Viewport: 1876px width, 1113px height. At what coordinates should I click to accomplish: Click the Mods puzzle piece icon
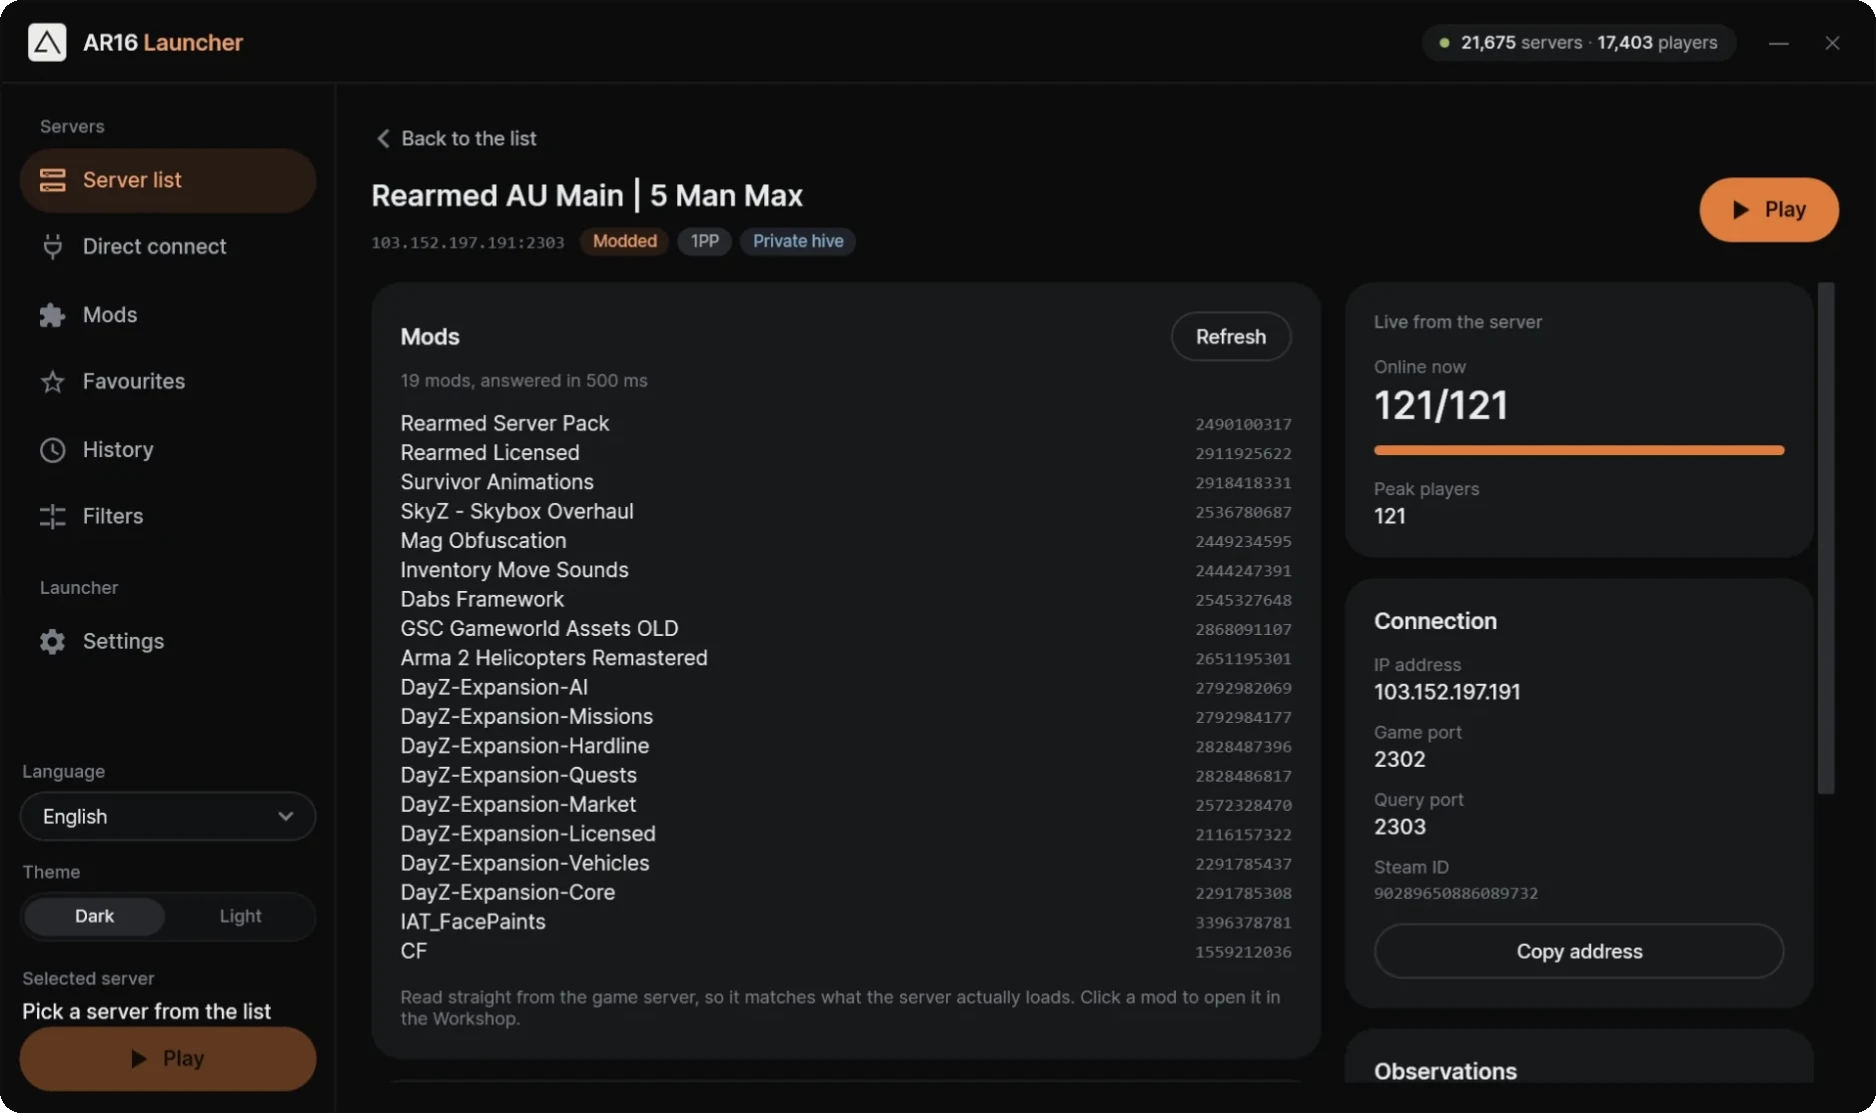[52, 315]
